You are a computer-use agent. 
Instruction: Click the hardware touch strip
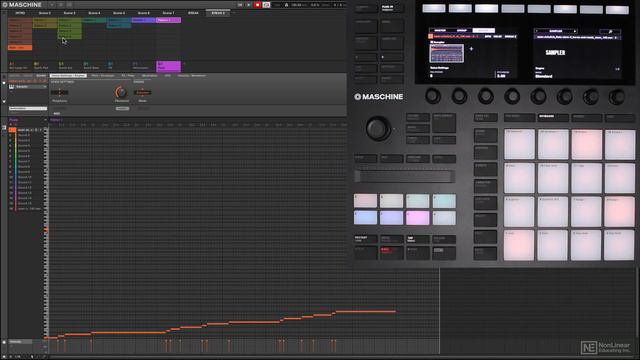(x=404, y=176)
